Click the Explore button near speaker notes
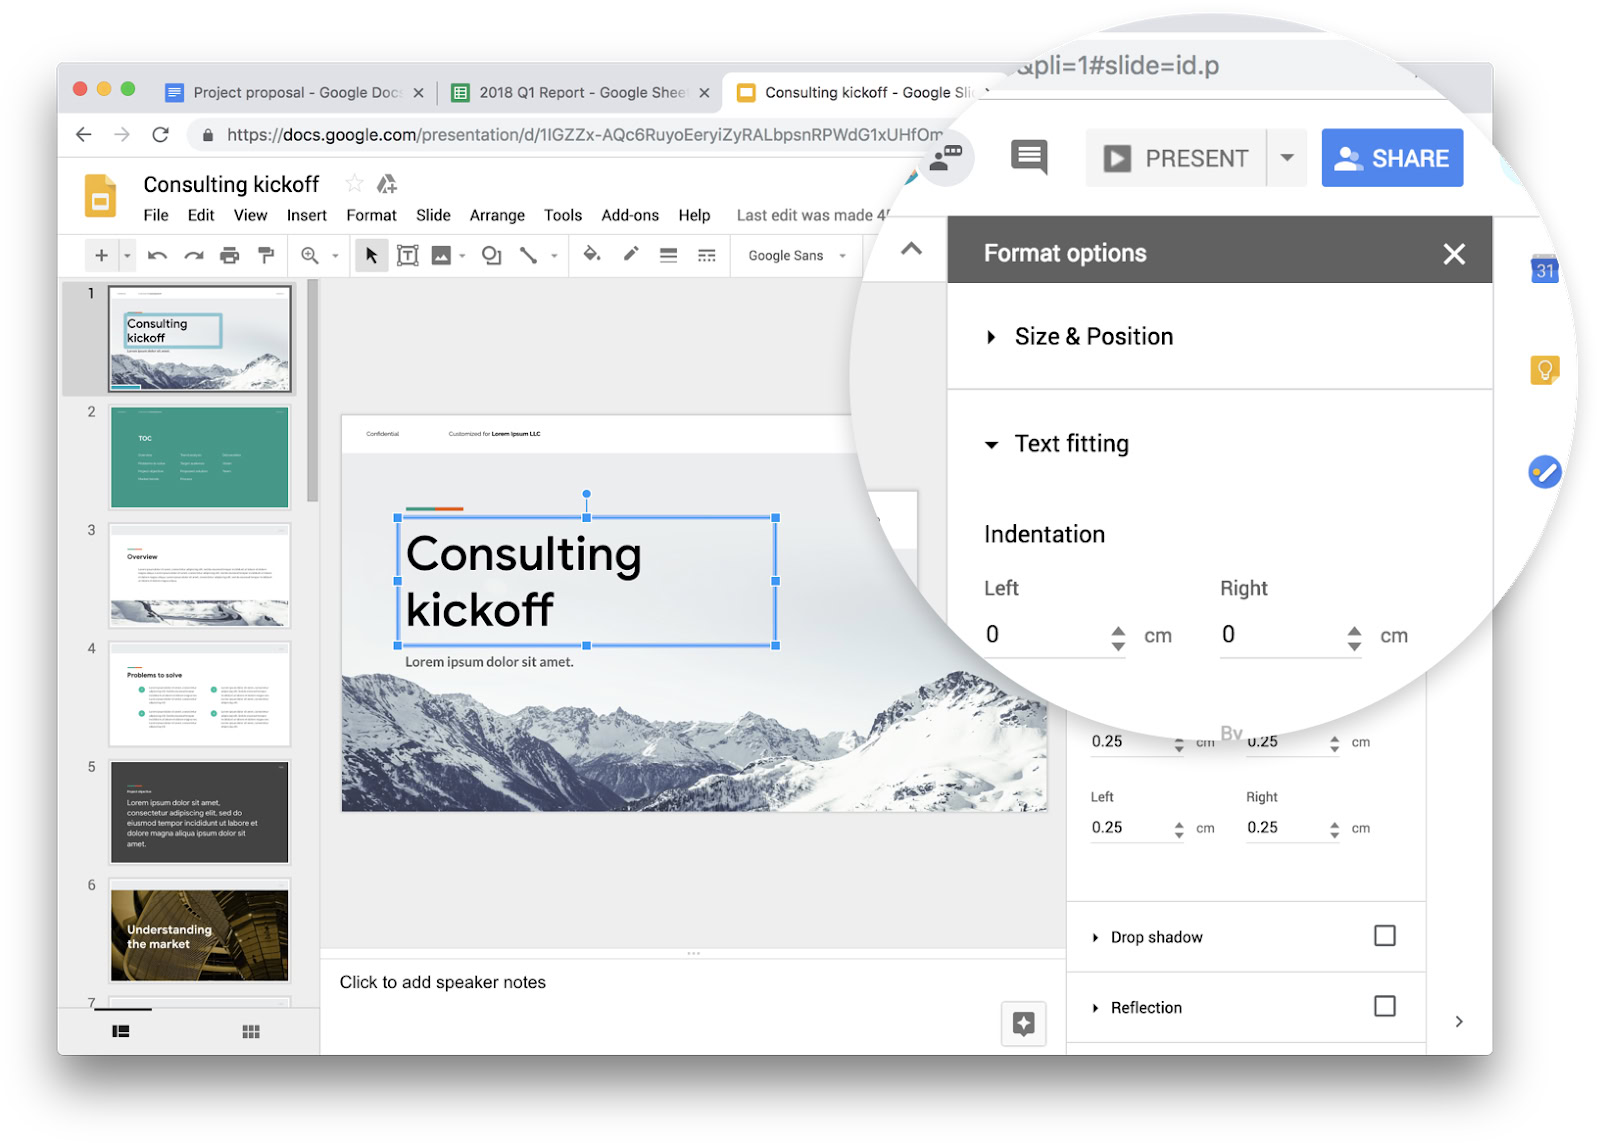This screenshot has height=1143, width=1600. (1024, 1023)
